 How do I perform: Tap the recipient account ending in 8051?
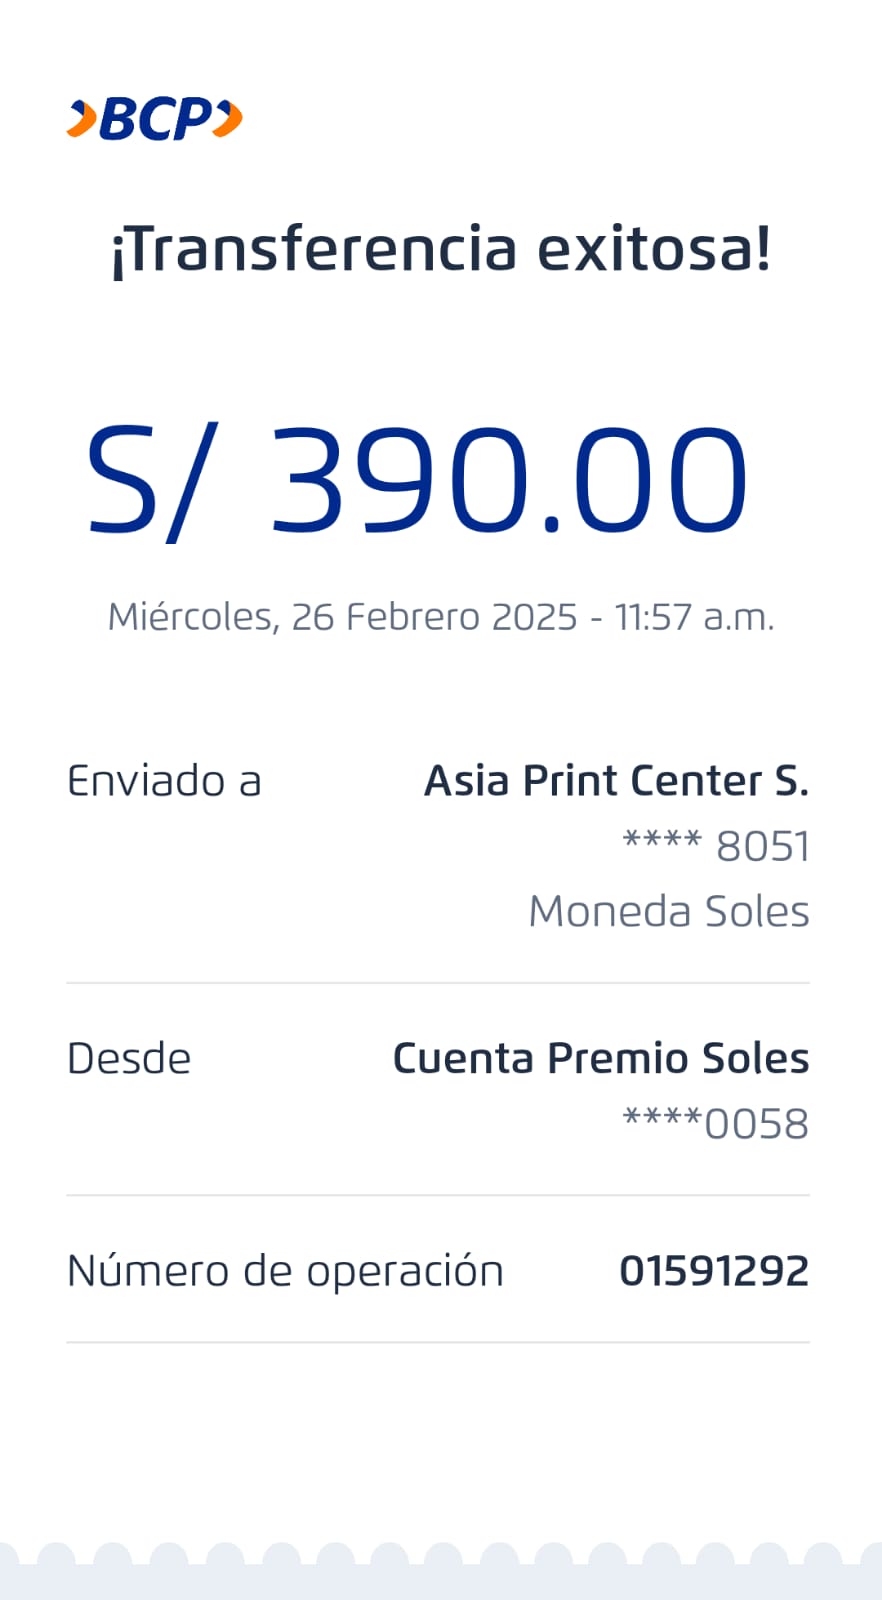716,846
